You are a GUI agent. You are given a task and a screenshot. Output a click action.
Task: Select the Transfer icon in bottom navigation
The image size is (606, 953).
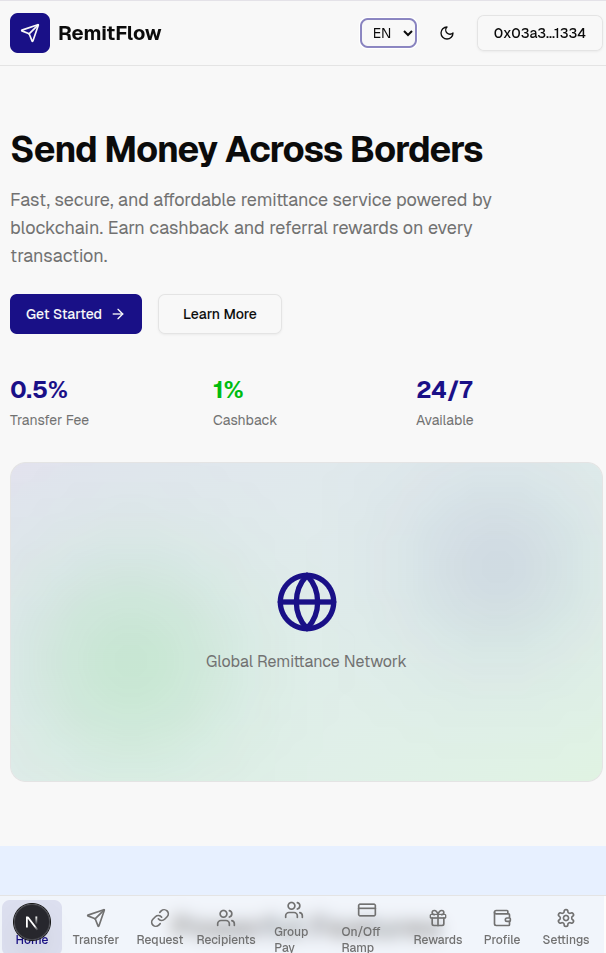(96, 917)
